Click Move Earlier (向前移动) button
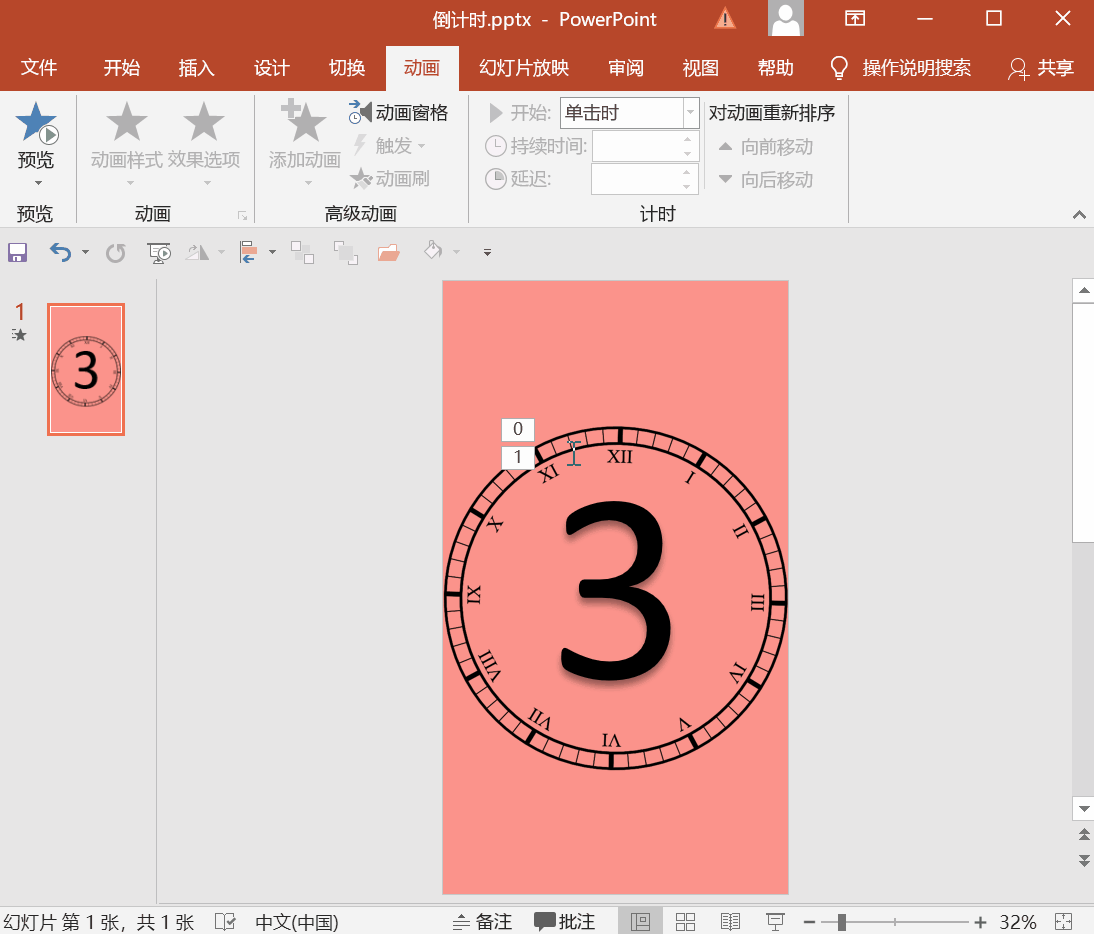 pyautogui.click(x=766, y=146)
